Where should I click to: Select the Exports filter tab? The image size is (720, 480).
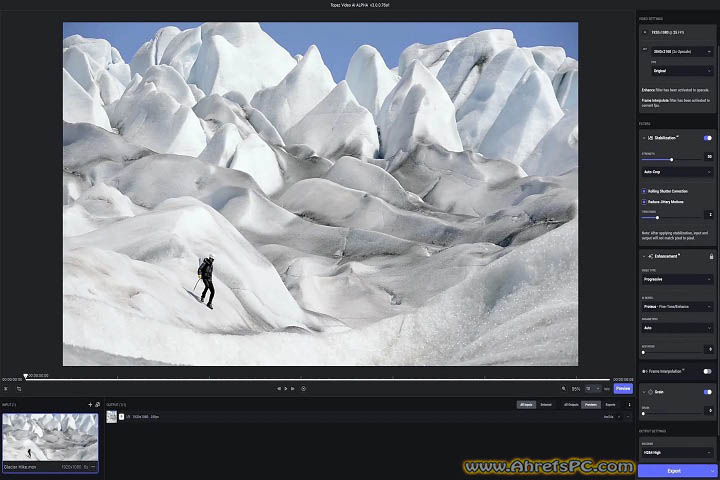point(610,405)
